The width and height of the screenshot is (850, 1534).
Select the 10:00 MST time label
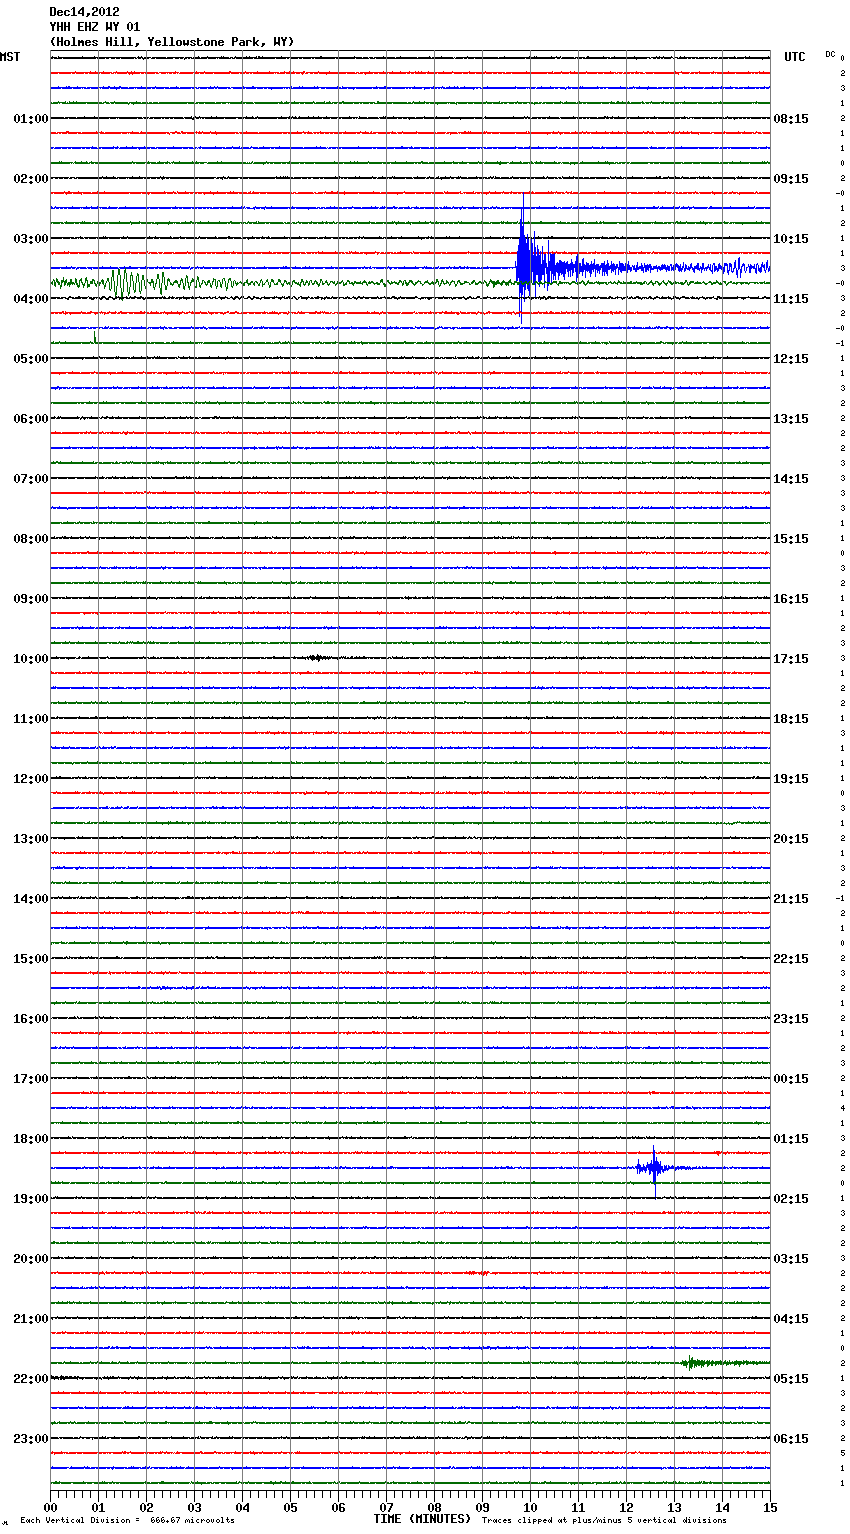[x=31, y=659]
